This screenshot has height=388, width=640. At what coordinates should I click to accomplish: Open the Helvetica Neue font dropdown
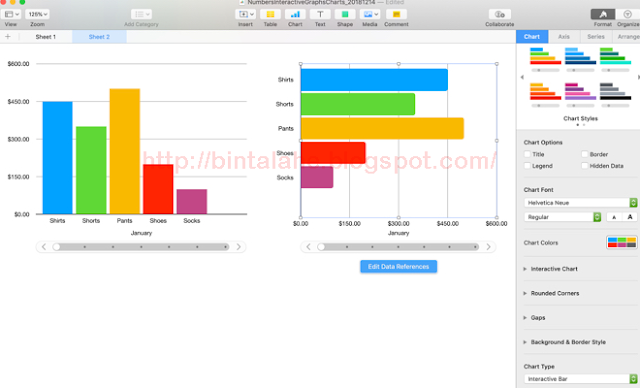(x=580, y=203)
